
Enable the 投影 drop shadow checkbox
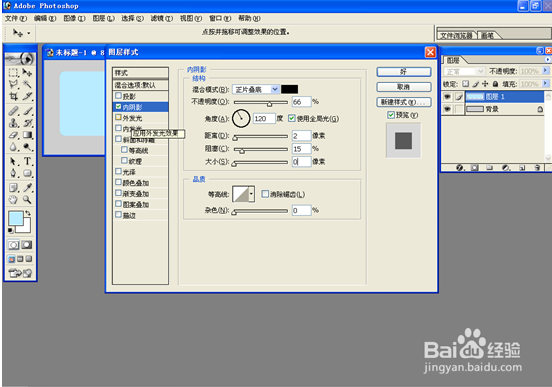[119, 96]
